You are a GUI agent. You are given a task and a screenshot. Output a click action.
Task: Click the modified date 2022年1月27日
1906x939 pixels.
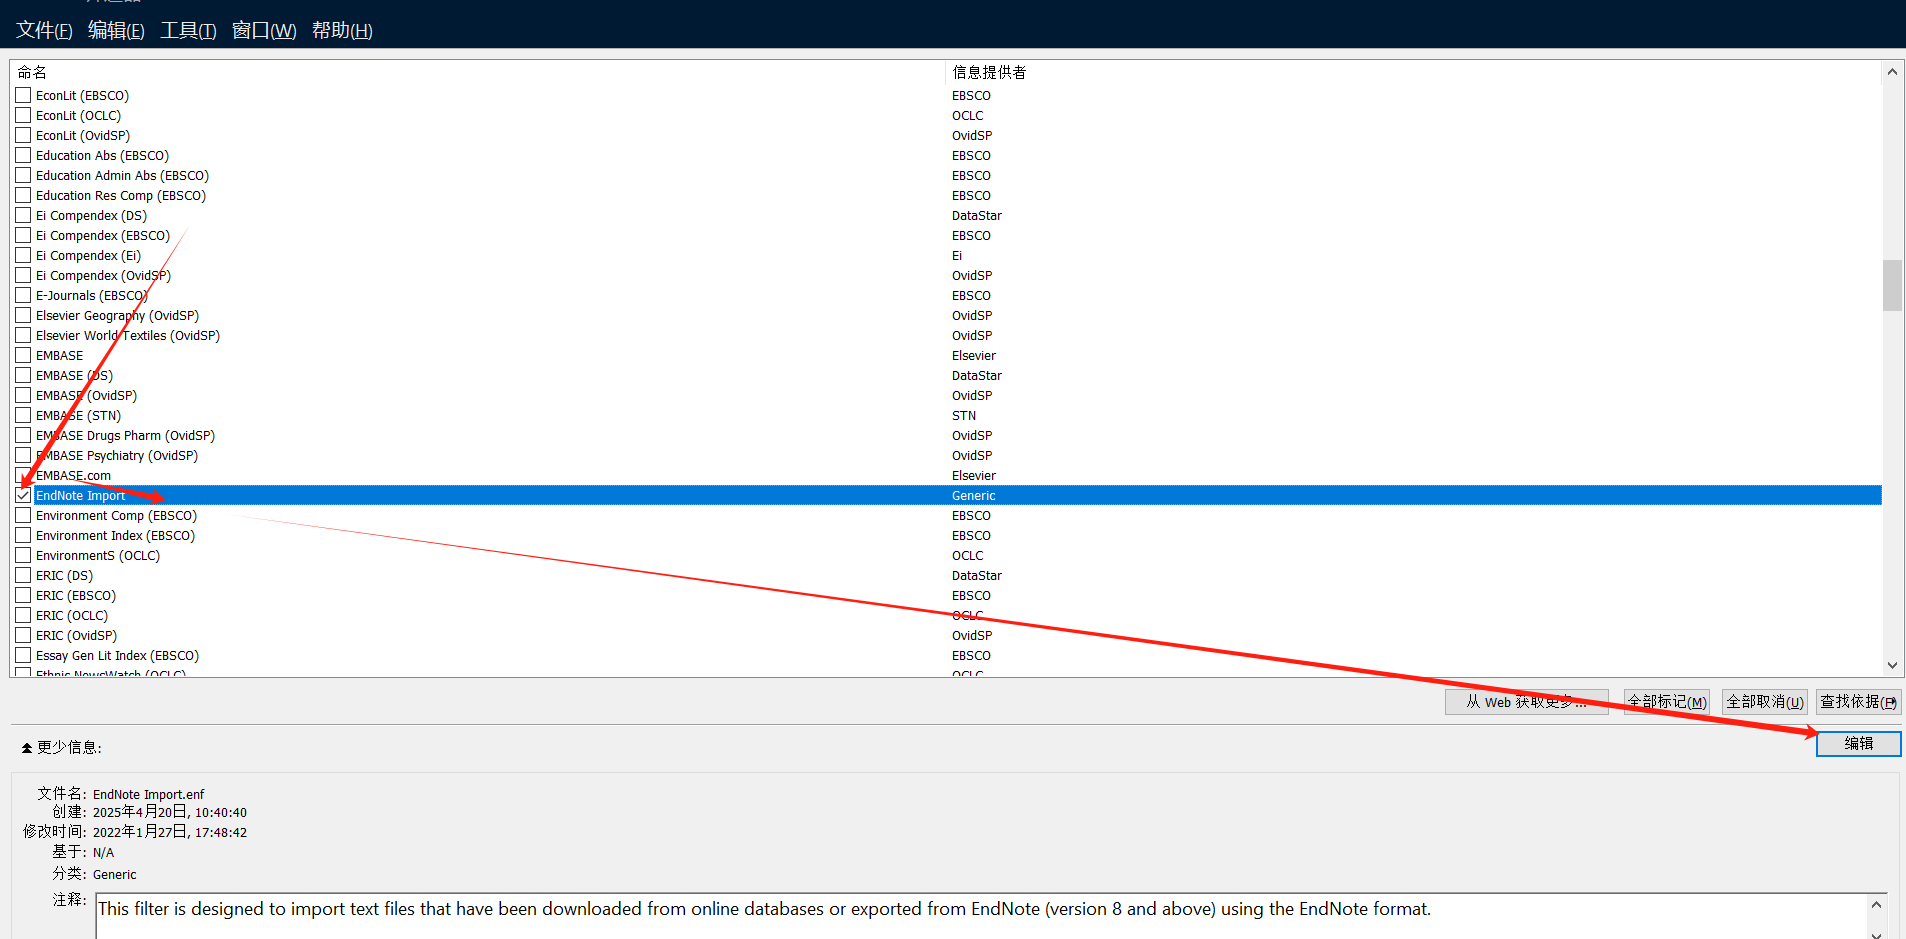139,832
